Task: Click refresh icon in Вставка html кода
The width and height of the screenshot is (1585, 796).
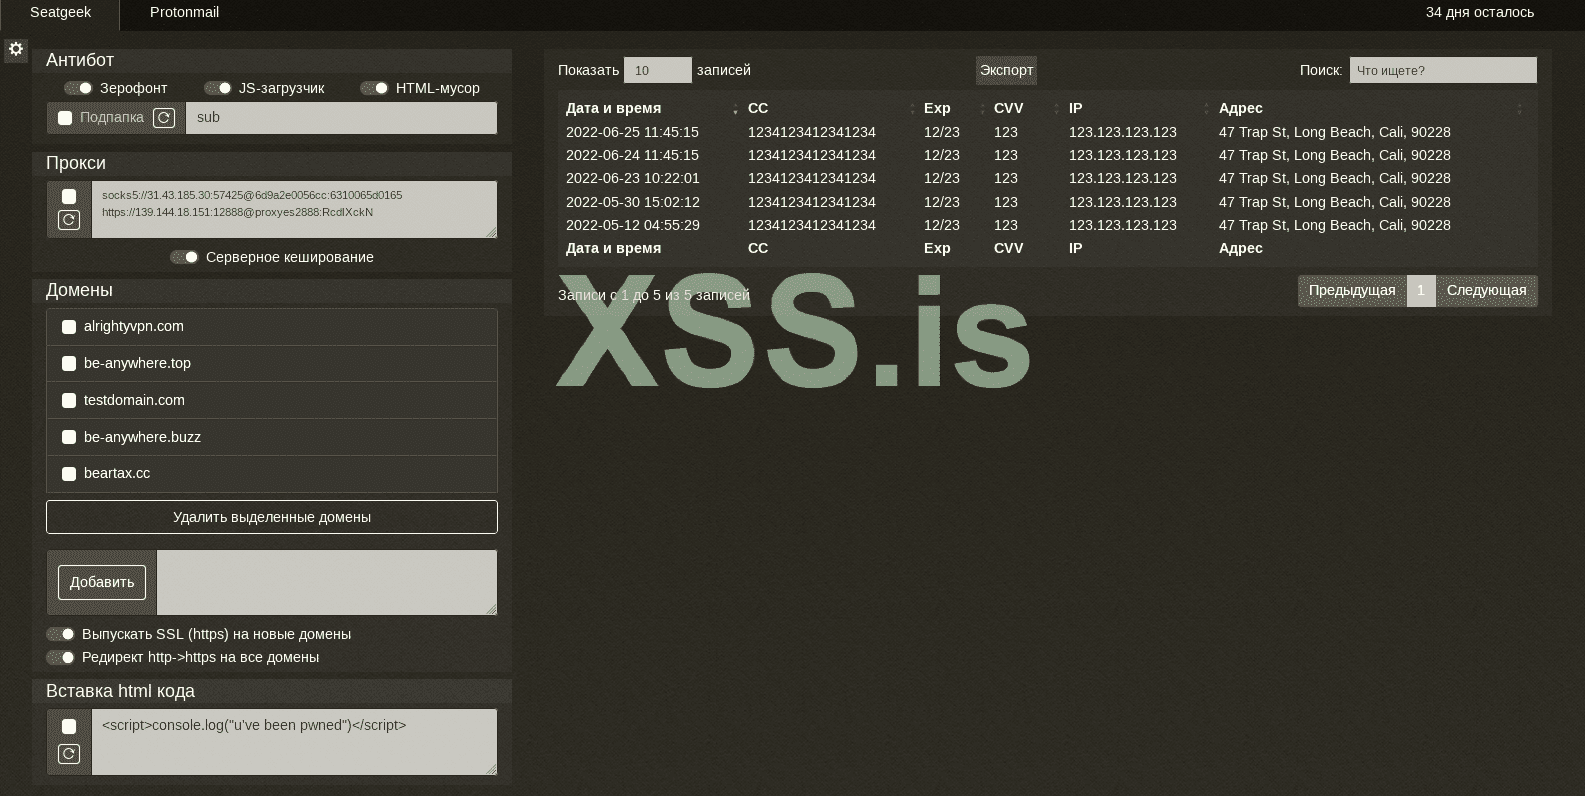Action: click(x=69, y=754)
